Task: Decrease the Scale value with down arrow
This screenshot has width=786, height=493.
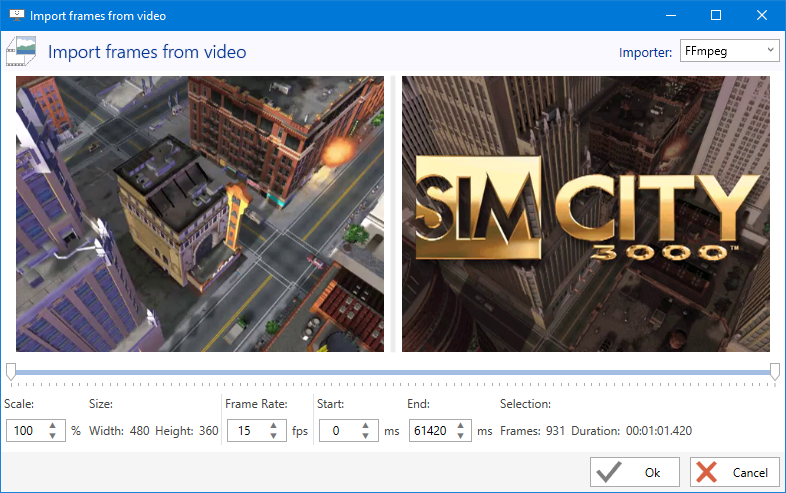Action: (53, 435)
